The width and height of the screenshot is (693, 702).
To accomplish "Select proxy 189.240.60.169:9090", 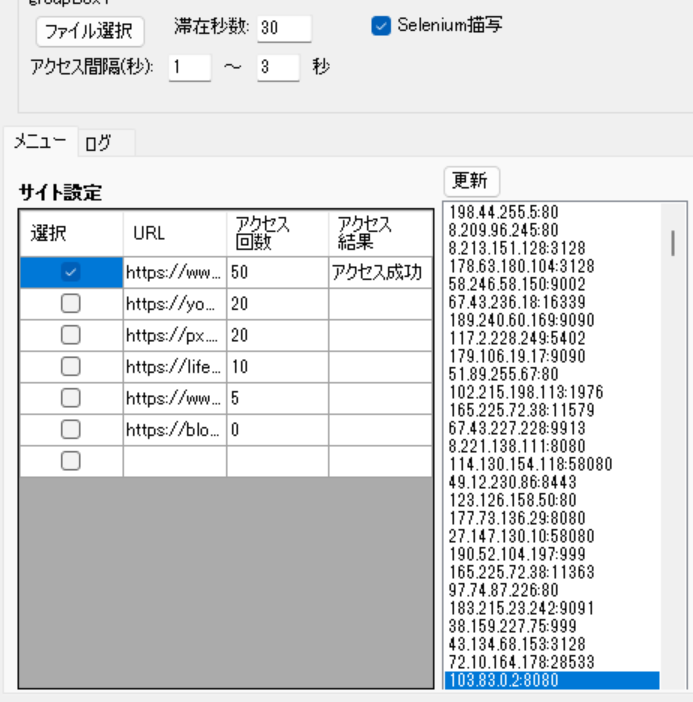I will (x=552, y=320).
